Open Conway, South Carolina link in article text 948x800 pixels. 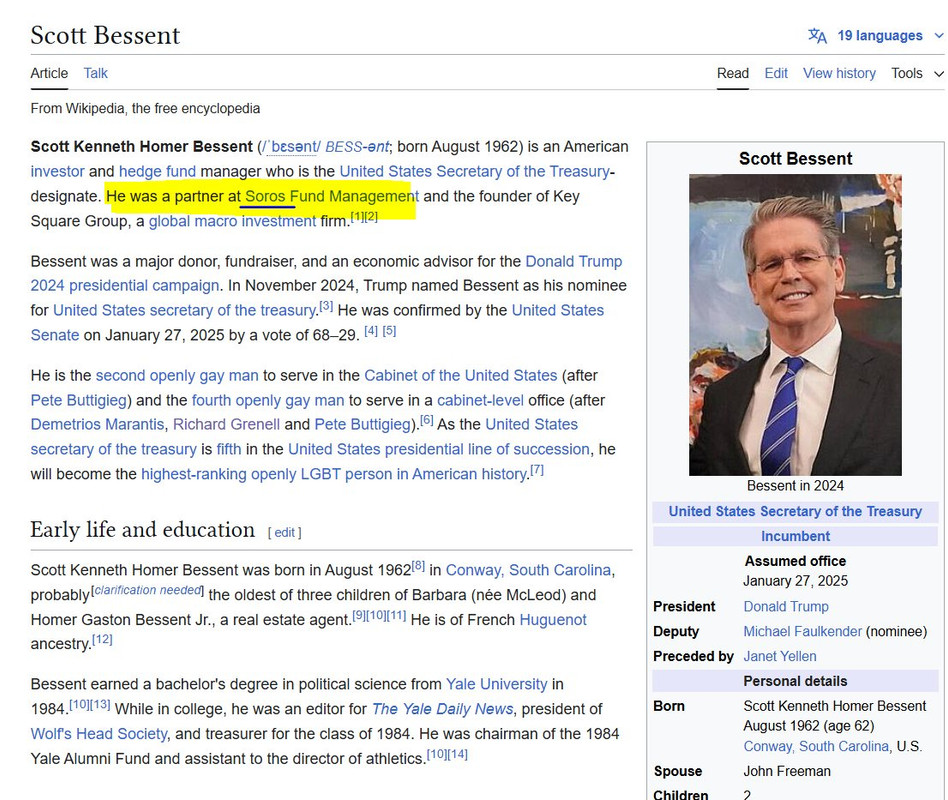528,570
